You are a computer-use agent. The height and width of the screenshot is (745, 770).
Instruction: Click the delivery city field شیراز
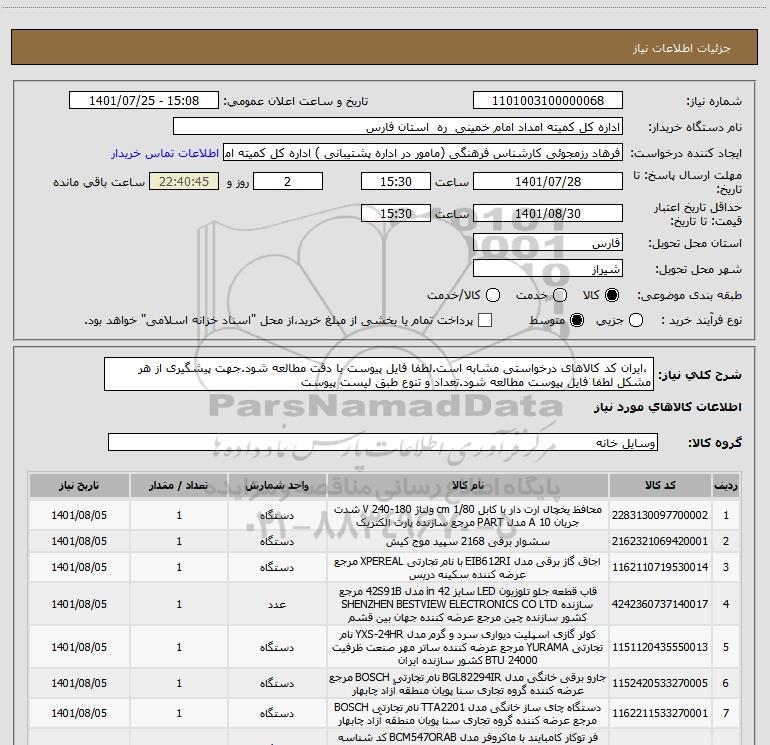pos(548,269)
